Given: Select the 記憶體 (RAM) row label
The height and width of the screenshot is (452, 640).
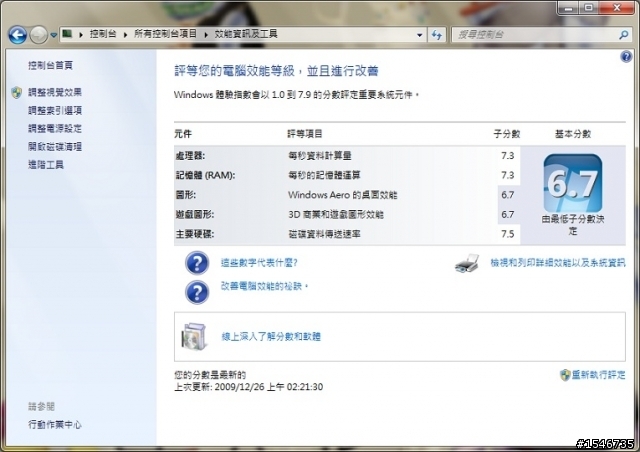Looking at the screenshot, I should pos(205,175).
